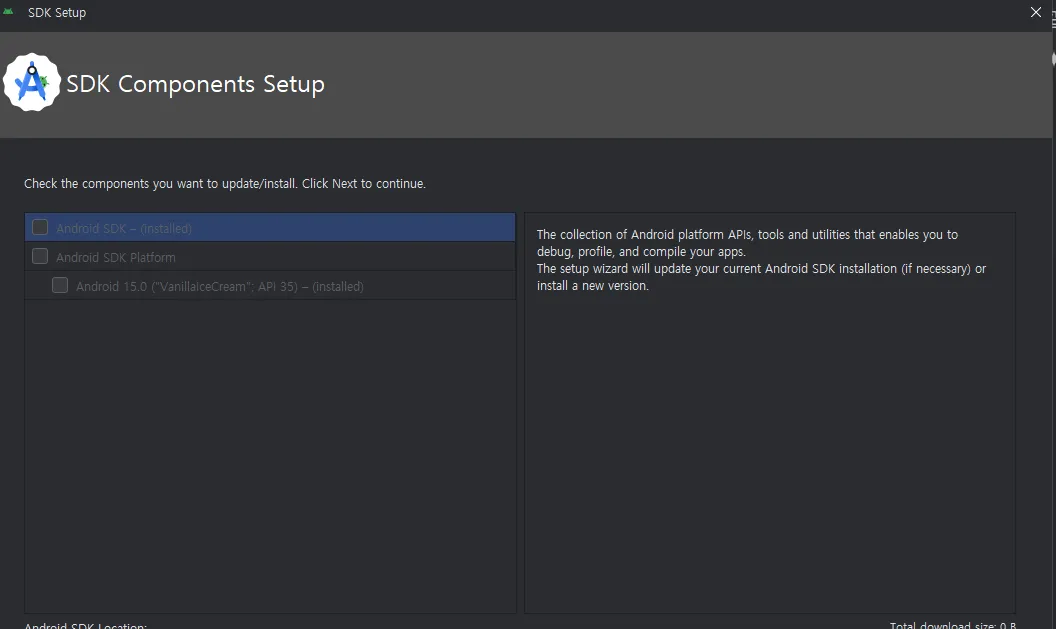
Task: Click the SDK Components Setup heading
Action: [195, 84]
